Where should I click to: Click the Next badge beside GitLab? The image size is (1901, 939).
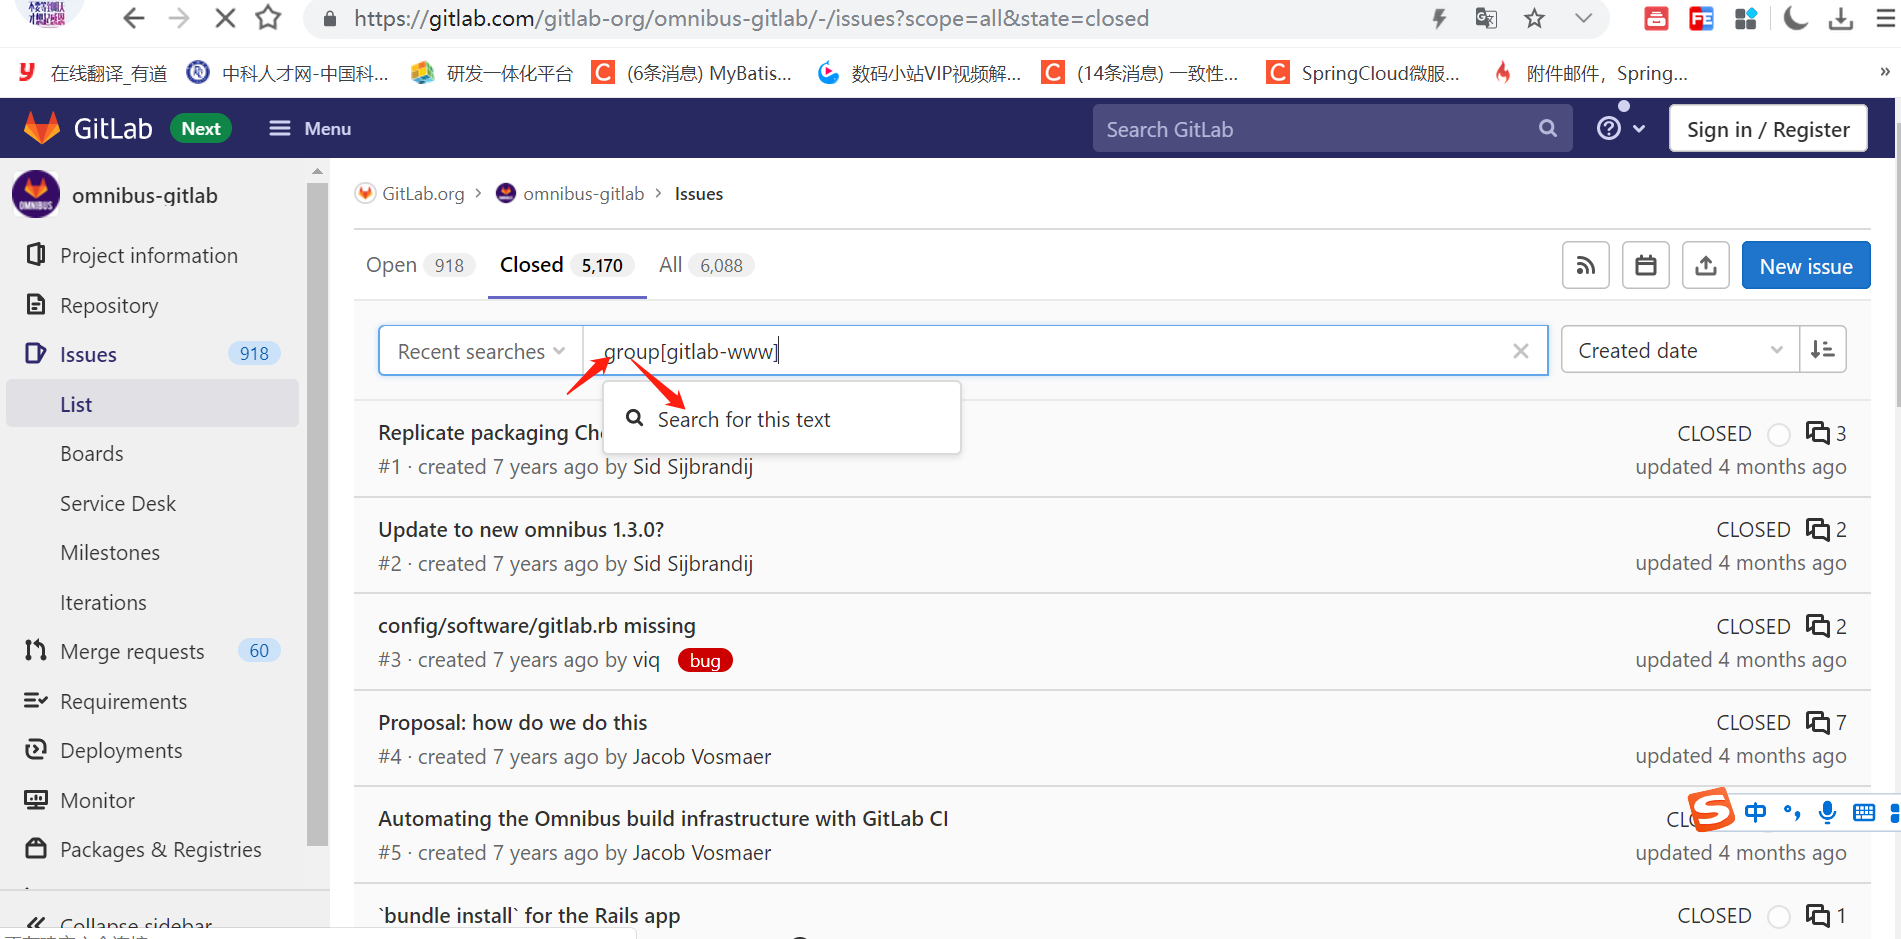[x=201, y=129]
